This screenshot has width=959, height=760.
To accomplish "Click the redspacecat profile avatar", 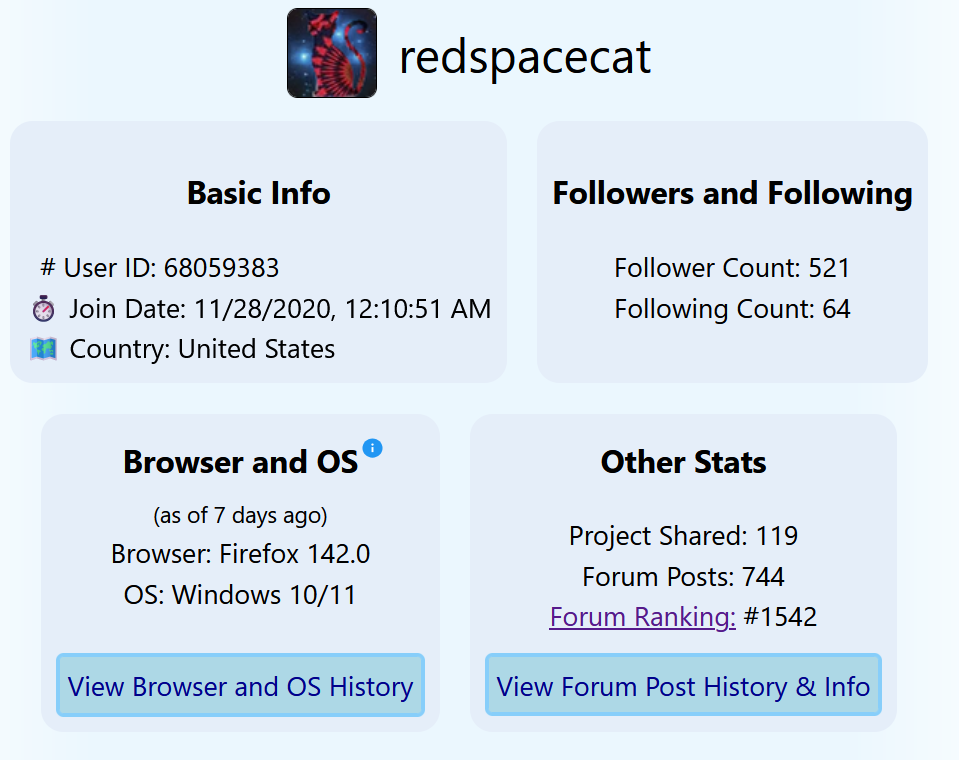I will 332,53.
